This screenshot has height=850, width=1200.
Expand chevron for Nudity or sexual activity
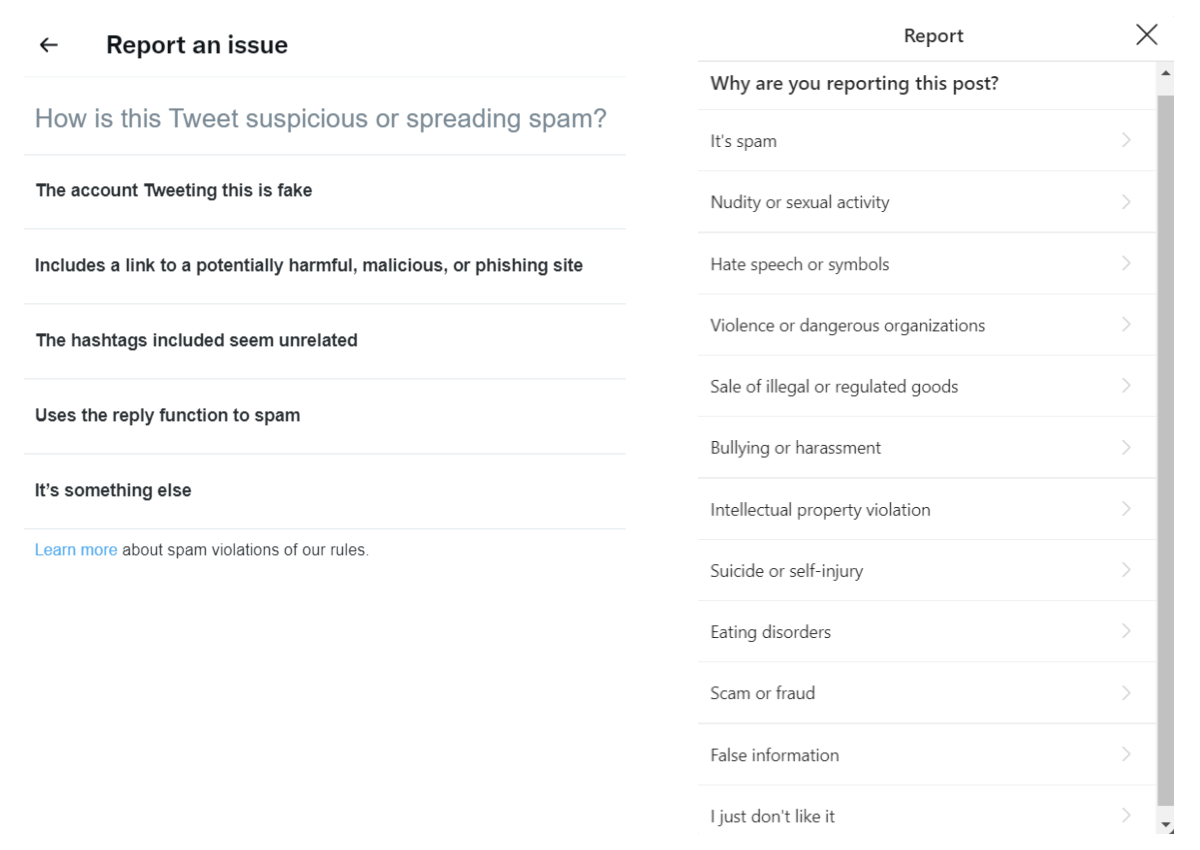(x=1126, y=202)
